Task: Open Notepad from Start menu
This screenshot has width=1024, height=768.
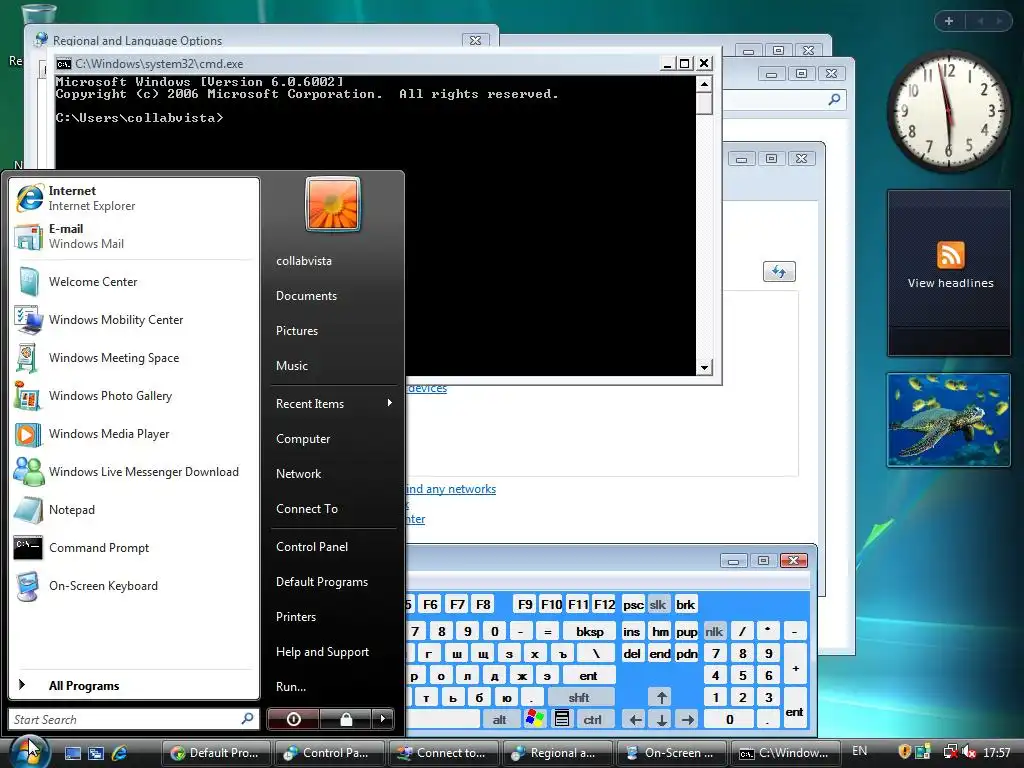Action: click(134, 509)
